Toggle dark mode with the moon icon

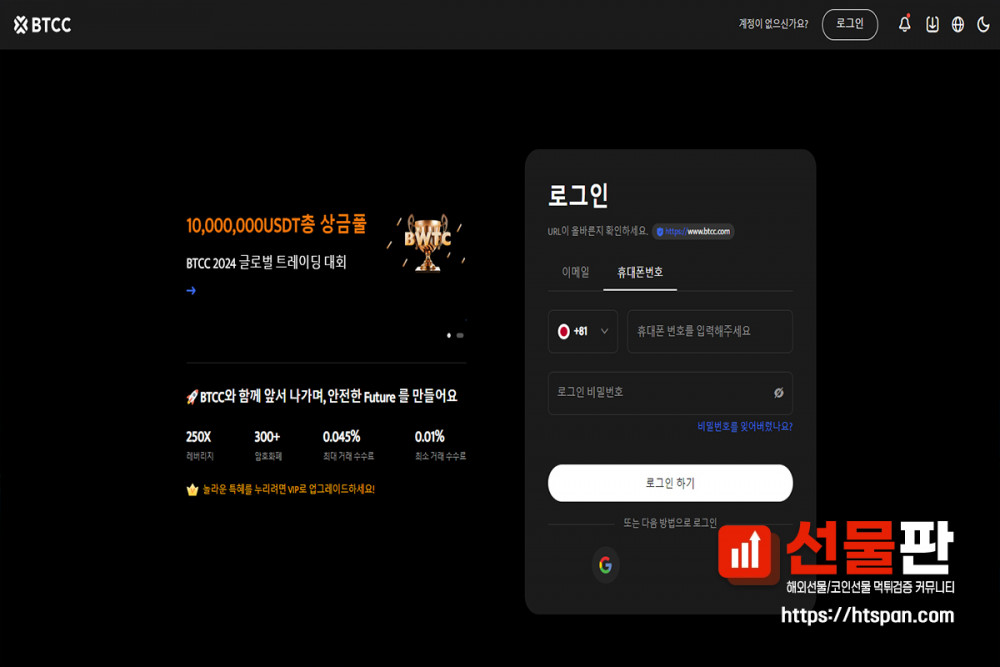click(x=984, y=24)
